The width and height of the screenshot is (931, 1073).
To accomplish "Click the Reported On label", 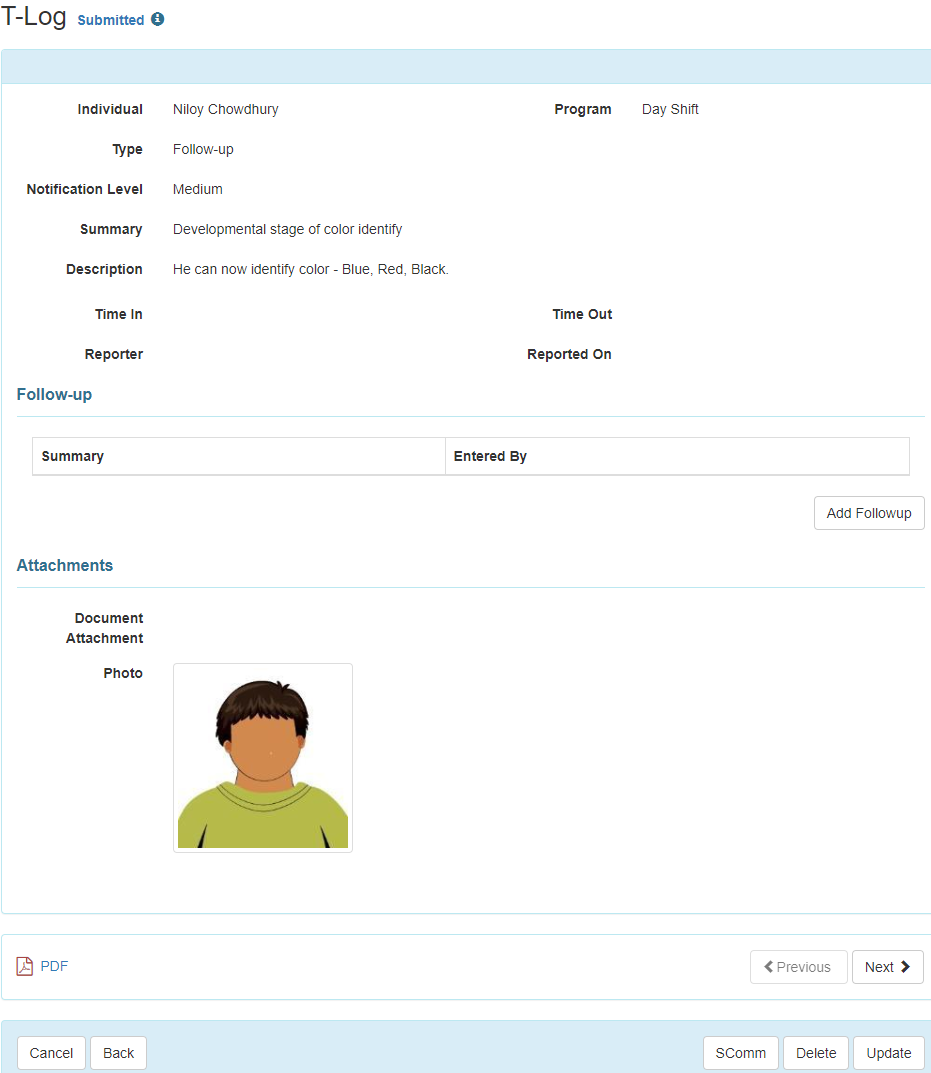I will pyautogui.click(x=569, y=354).
